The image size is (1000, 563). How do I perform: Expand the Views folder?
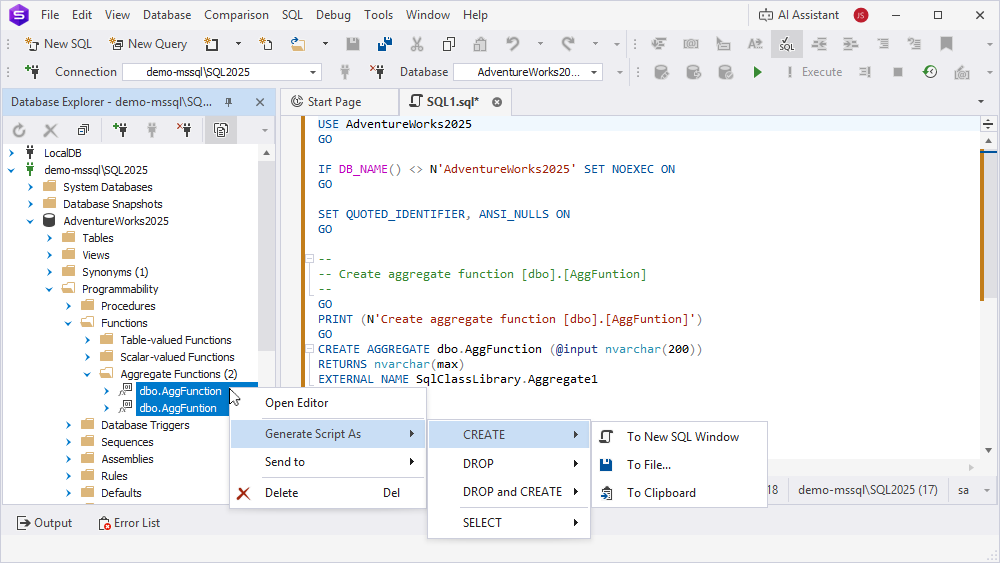click(50, 255)
